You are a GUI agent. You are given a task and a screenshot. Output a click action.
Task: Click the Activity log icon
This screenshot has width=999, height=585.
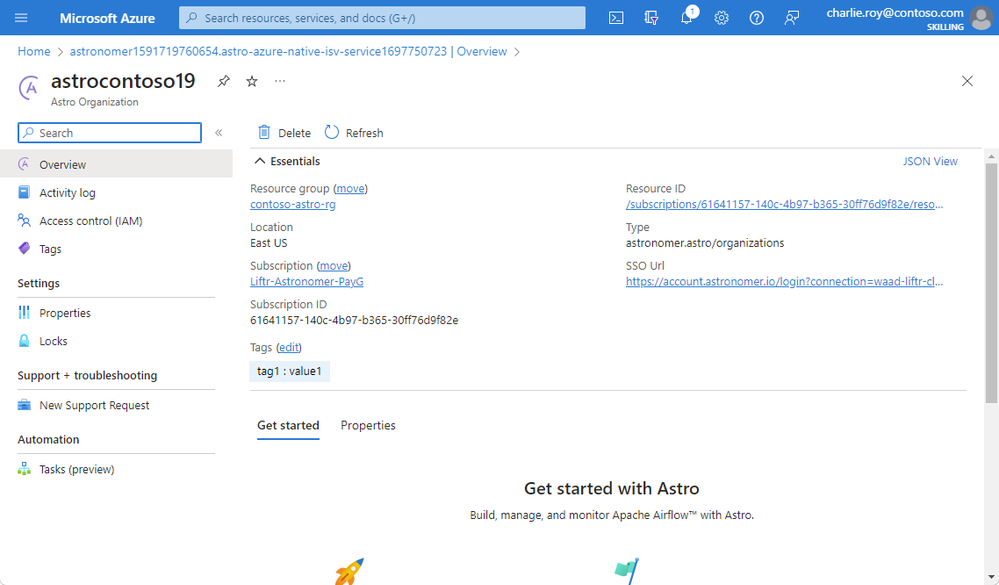(x=24, y=192)
